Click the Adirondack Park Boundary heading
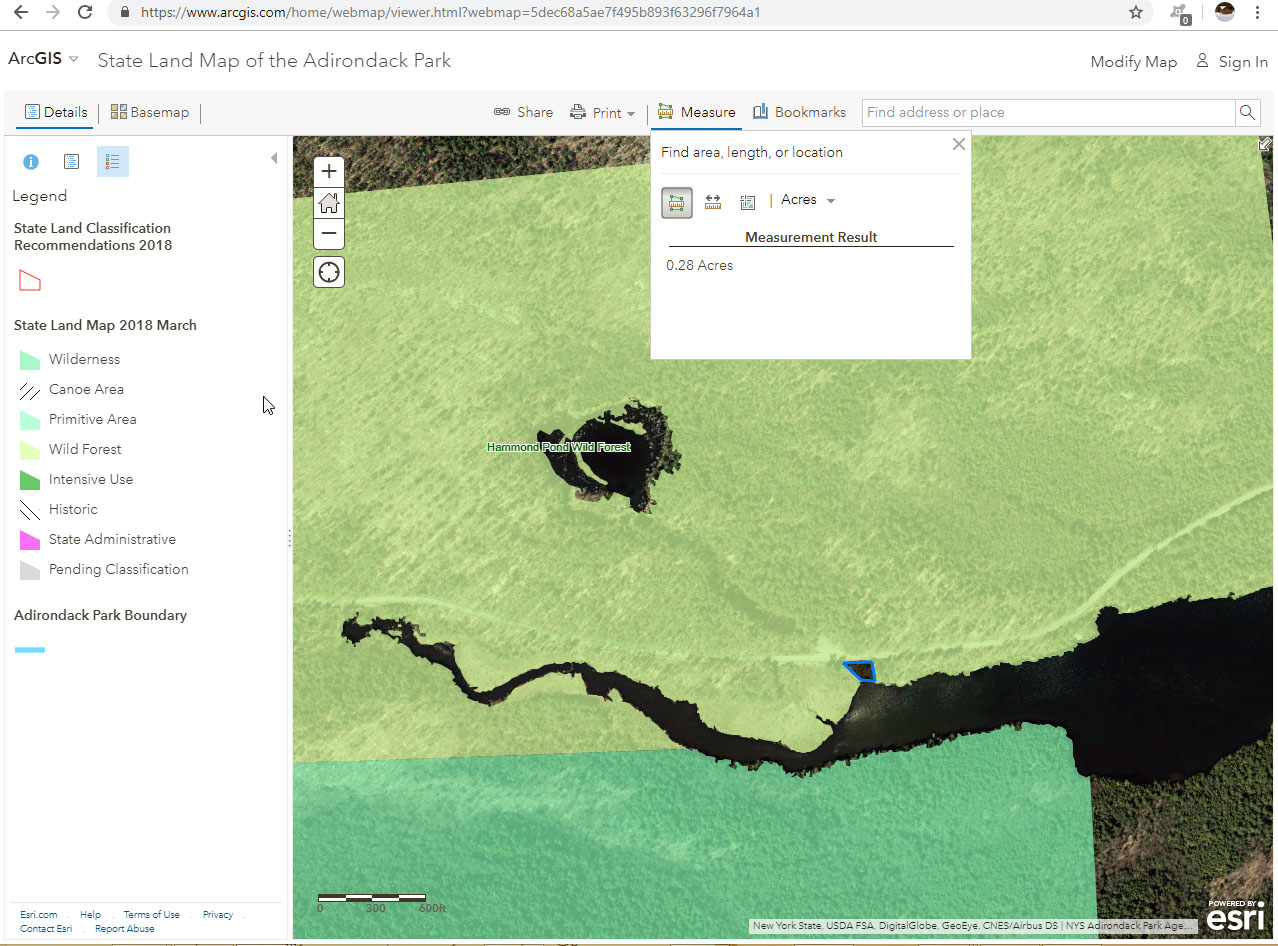1278x946 pixels. coord(100,615)
